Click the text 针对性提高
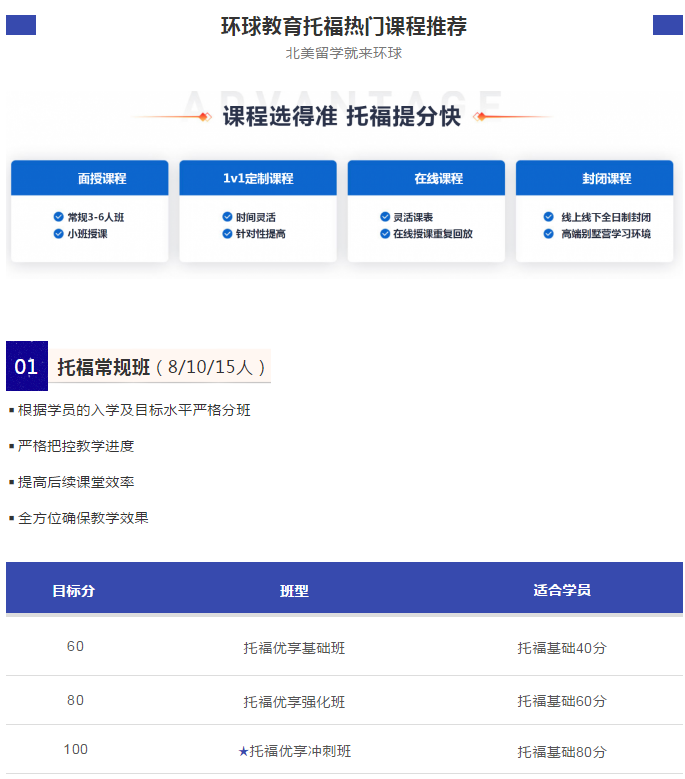Viewport: 685px width, 779px height. [261, 234]
